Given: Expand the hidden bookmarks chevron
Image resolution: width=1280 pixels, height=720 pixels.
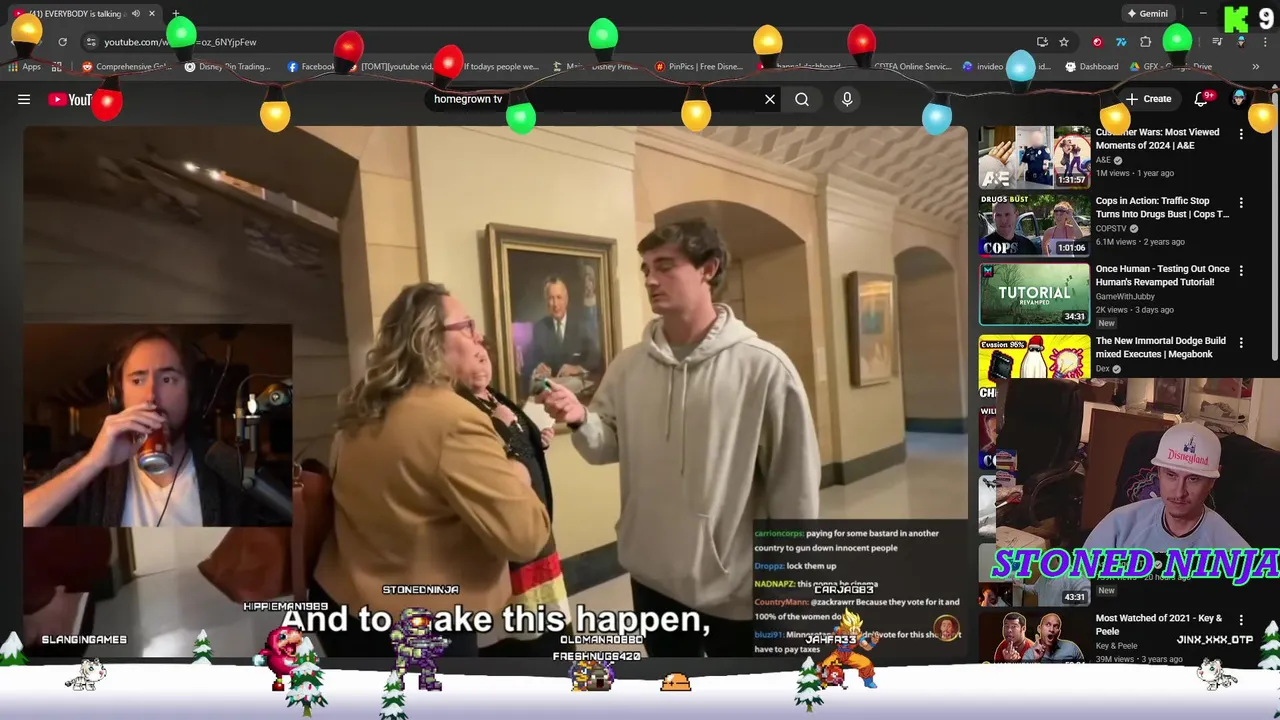Looking at the screenshot, I should point(1255,67).
